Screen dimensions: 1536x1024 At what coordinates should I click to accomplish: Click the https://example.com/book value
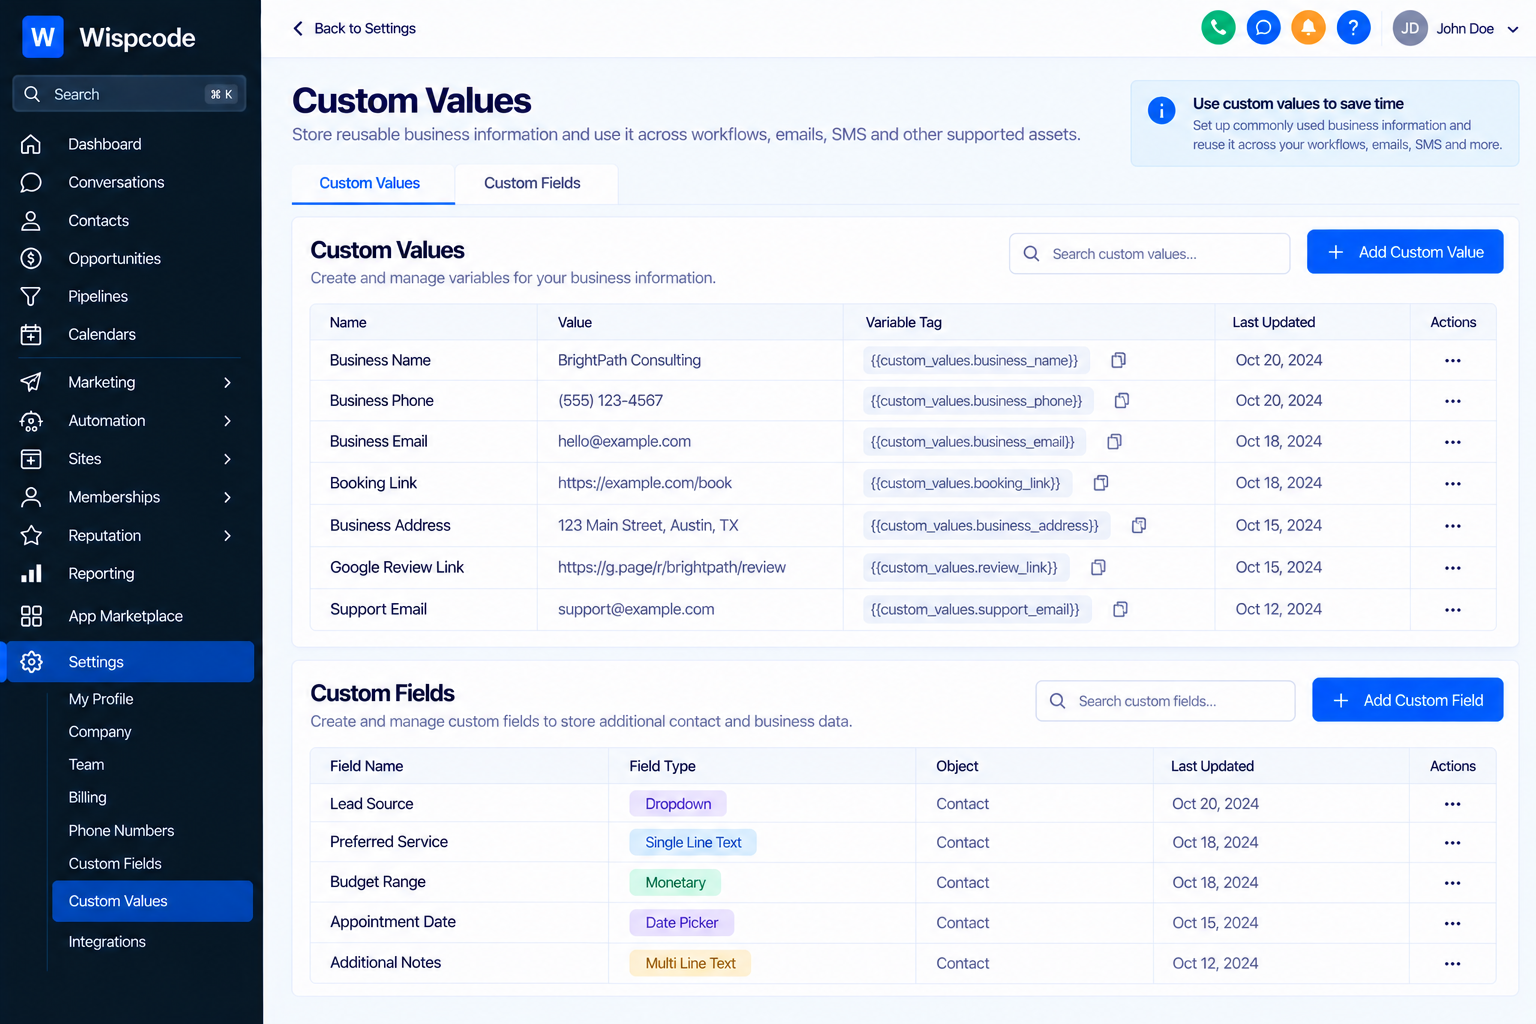(645, 483)
